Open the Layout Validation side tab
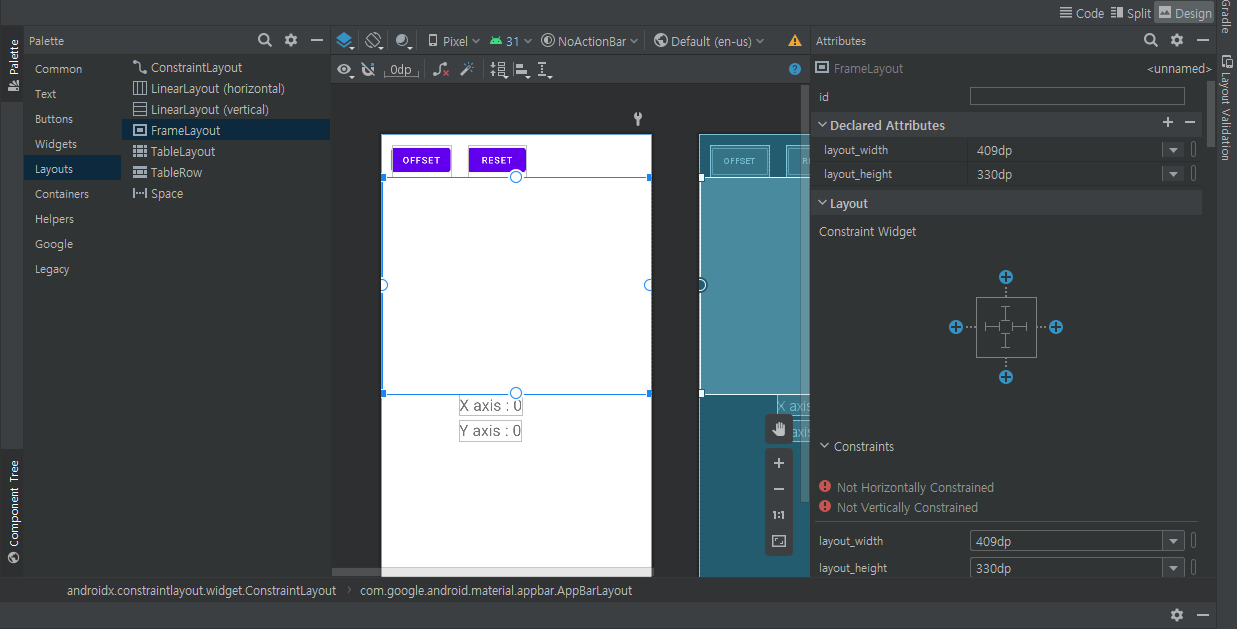1237x629 pixels. 1225,106
